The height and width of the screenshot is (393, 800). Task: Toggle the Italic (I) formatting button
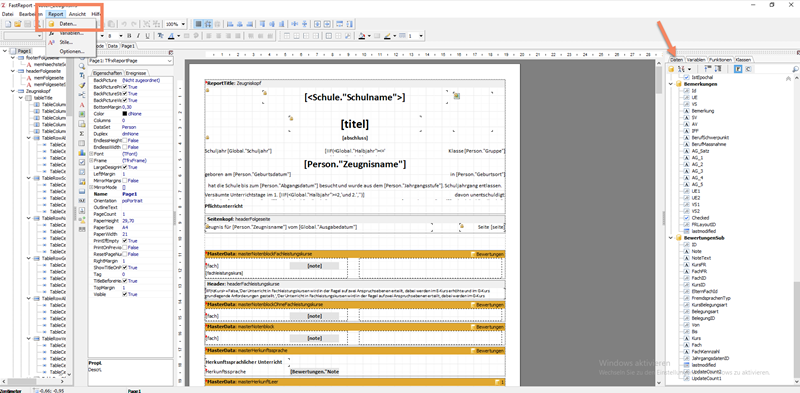tap(138, 36)
